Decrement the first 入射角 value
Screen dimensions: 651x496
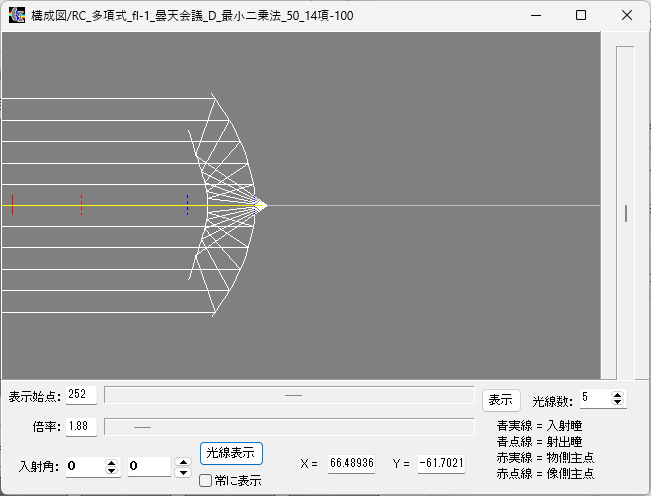[111, 471]
